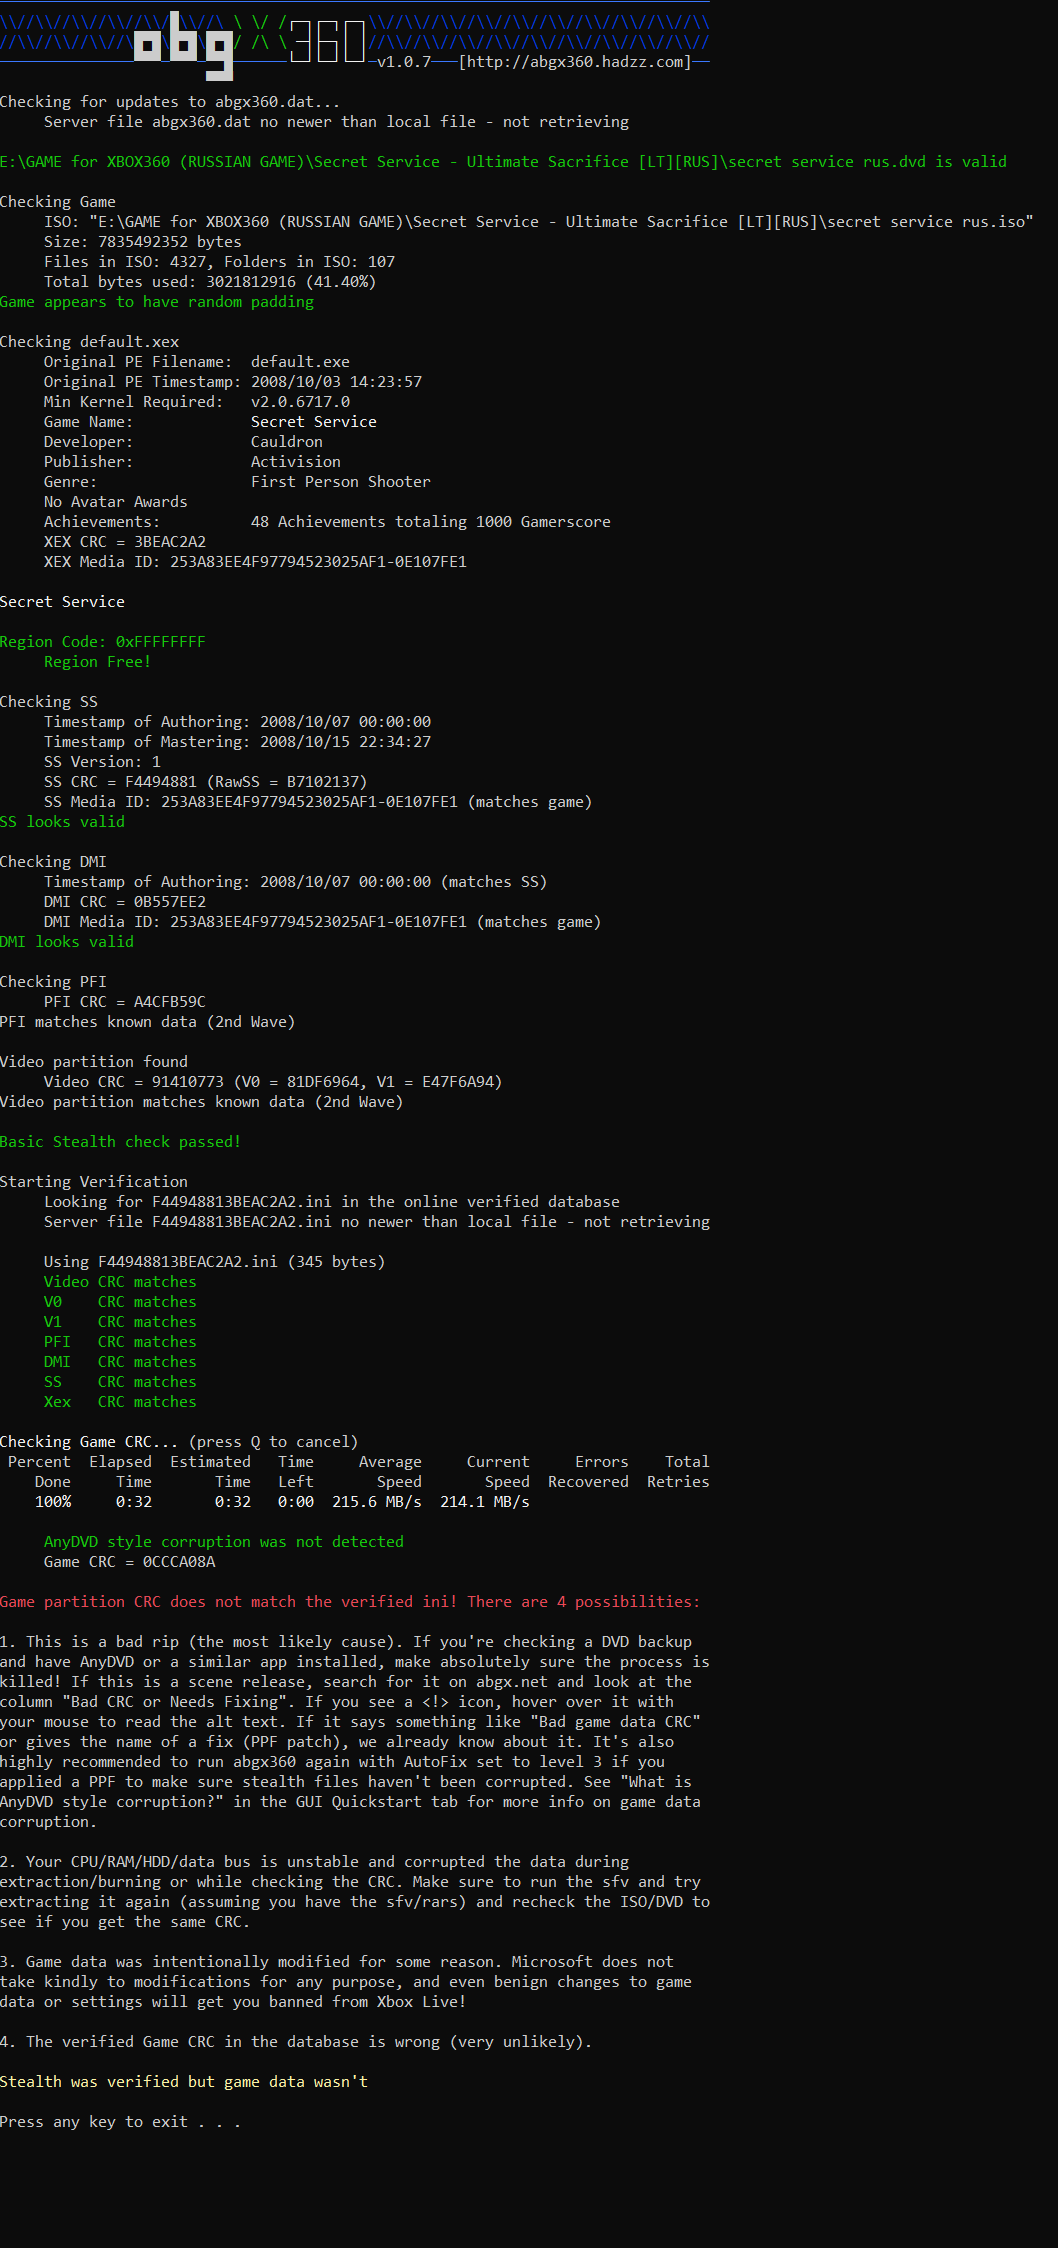
Task: Click the Original PE Filename value default.exe
Action: coord(300,362)
